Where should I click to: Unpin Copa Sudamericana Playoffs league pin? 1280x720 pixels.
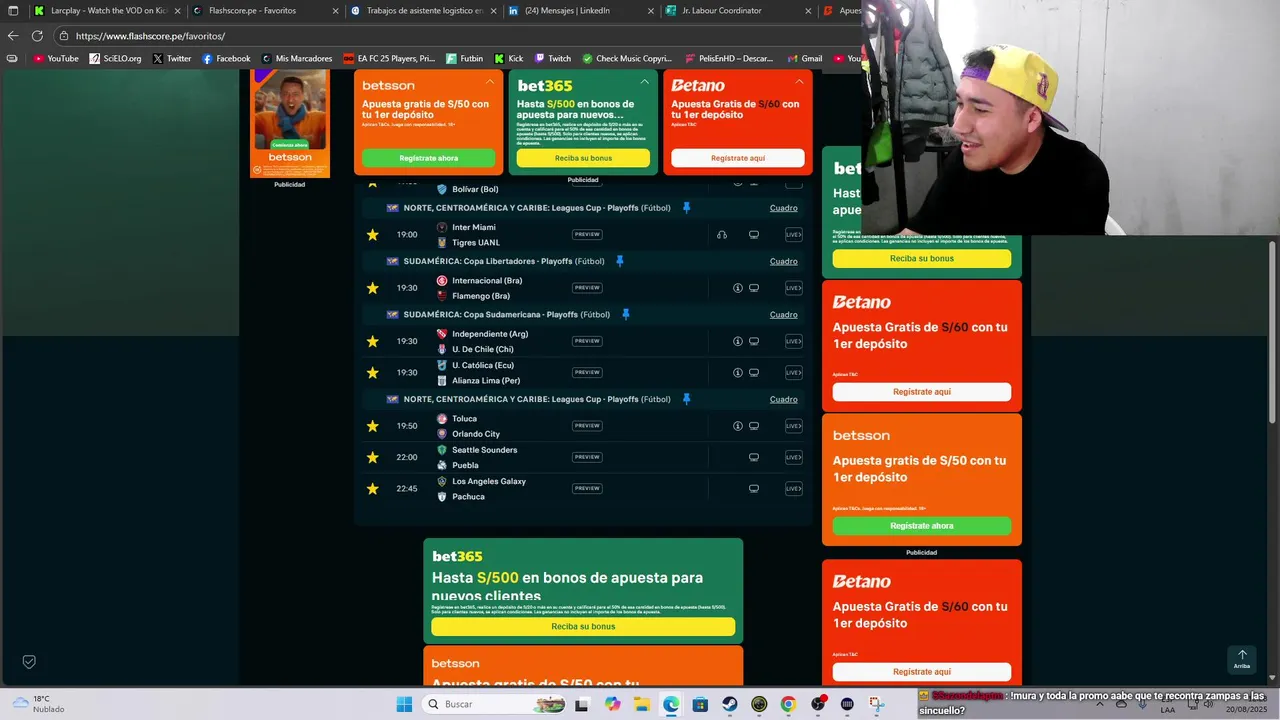tap(626, 314)
